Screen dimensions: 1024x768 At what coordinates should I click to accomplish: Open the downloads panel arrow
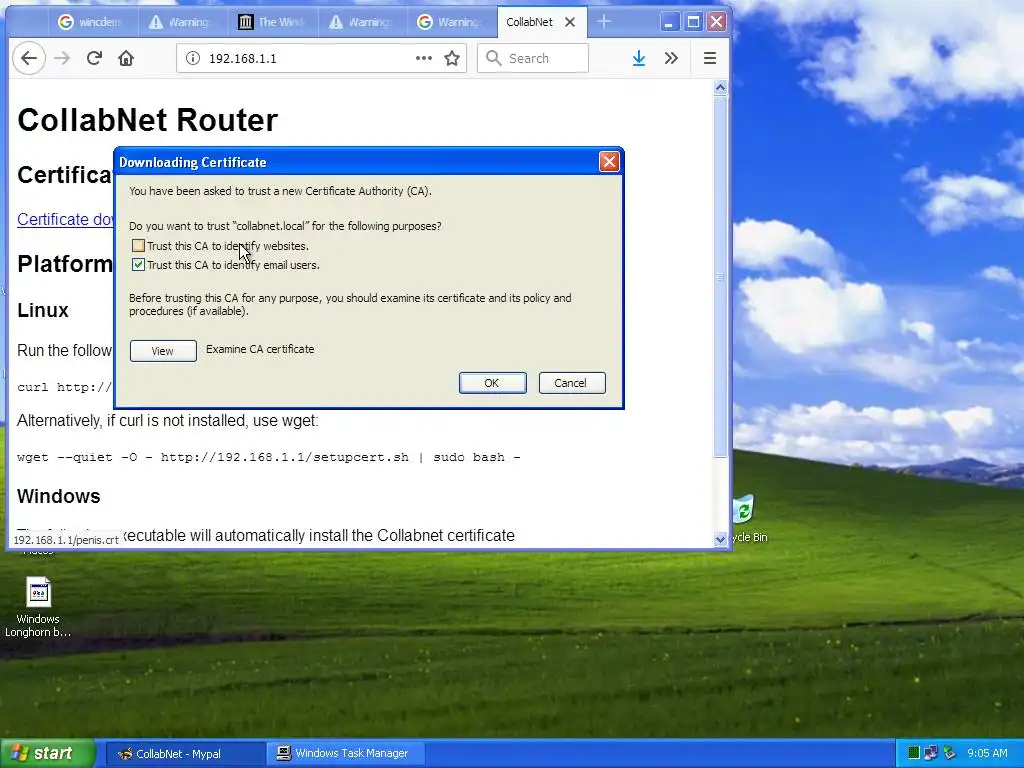[x=639, y=58]
